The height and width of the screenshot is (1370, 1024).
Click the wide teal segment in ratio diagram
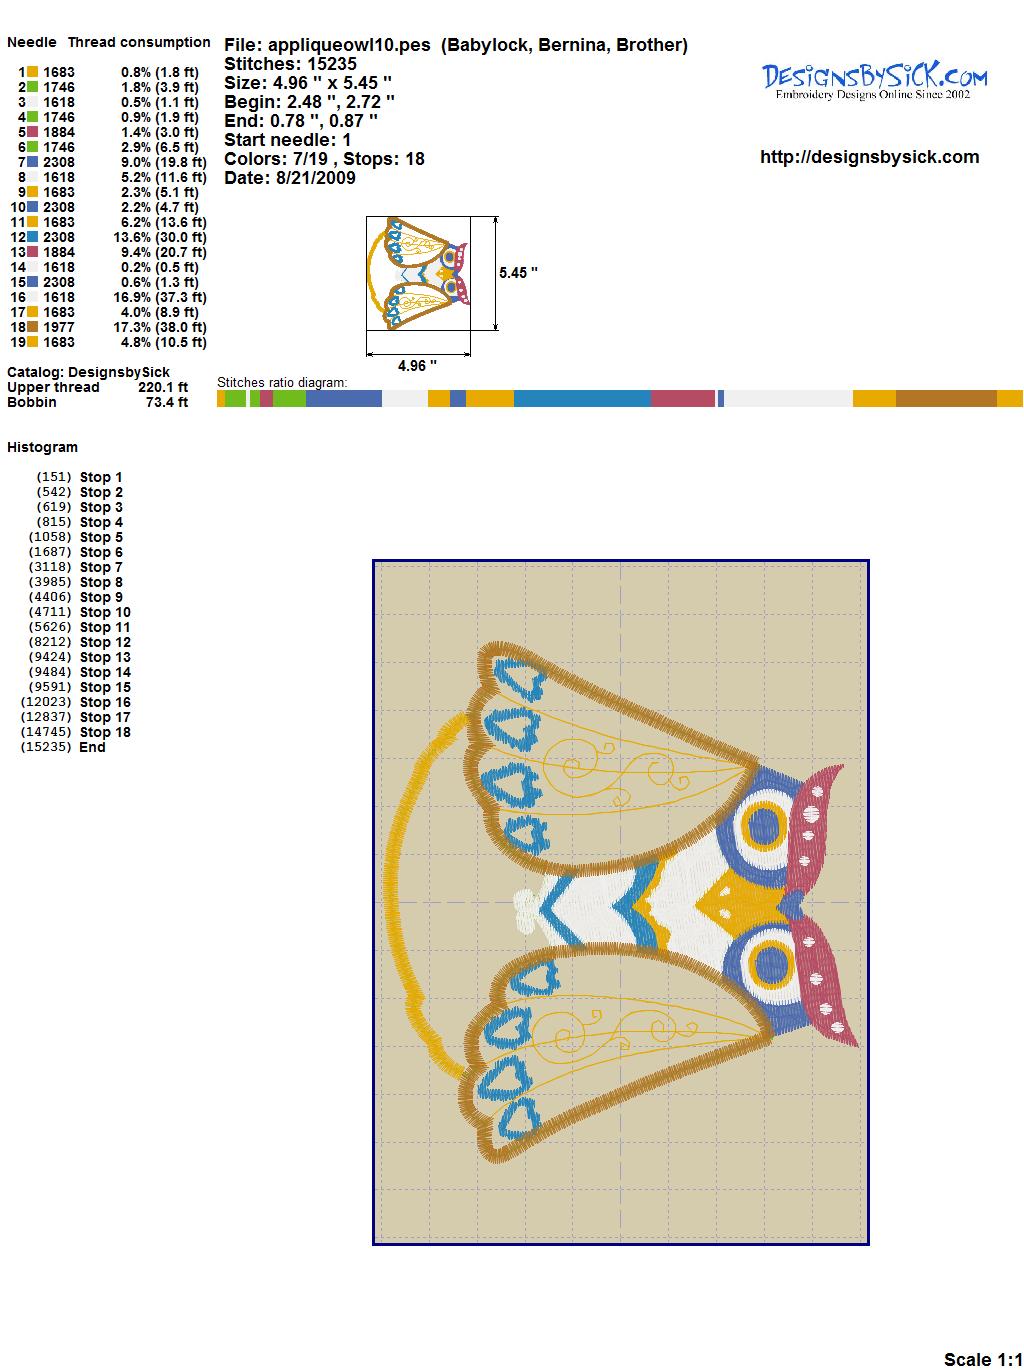click(x=582, y=399)
